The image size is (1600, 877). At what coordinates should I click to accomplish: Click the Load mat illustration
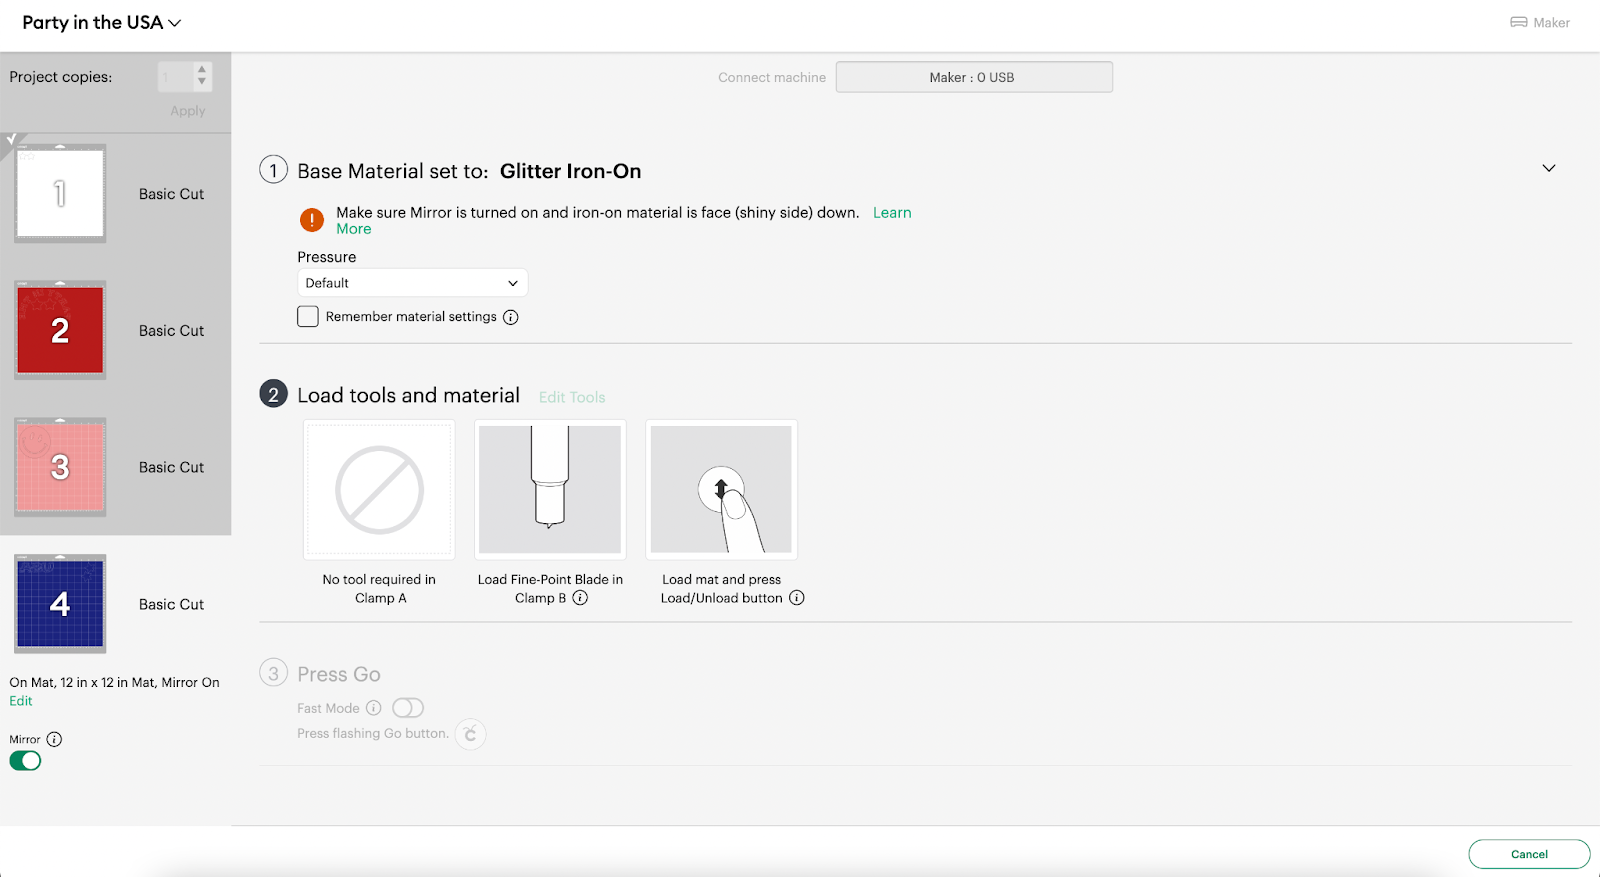pyautogui.click(x=721, y=490)
